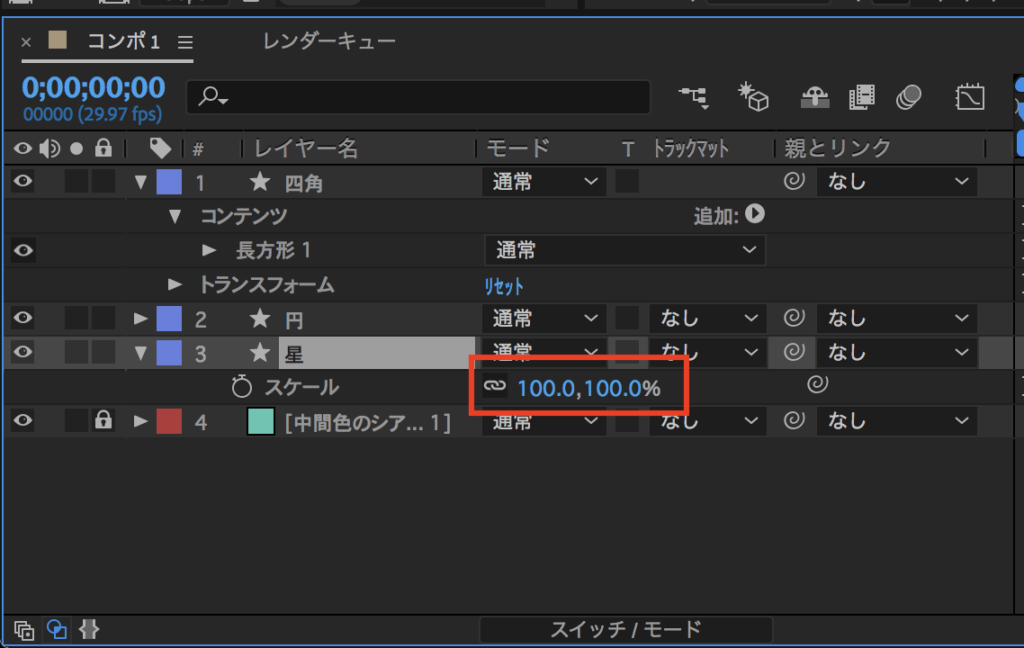1024x648 pixels.
Task: Close the コンポ 1 panel tab
Action: tap(26, 42)
